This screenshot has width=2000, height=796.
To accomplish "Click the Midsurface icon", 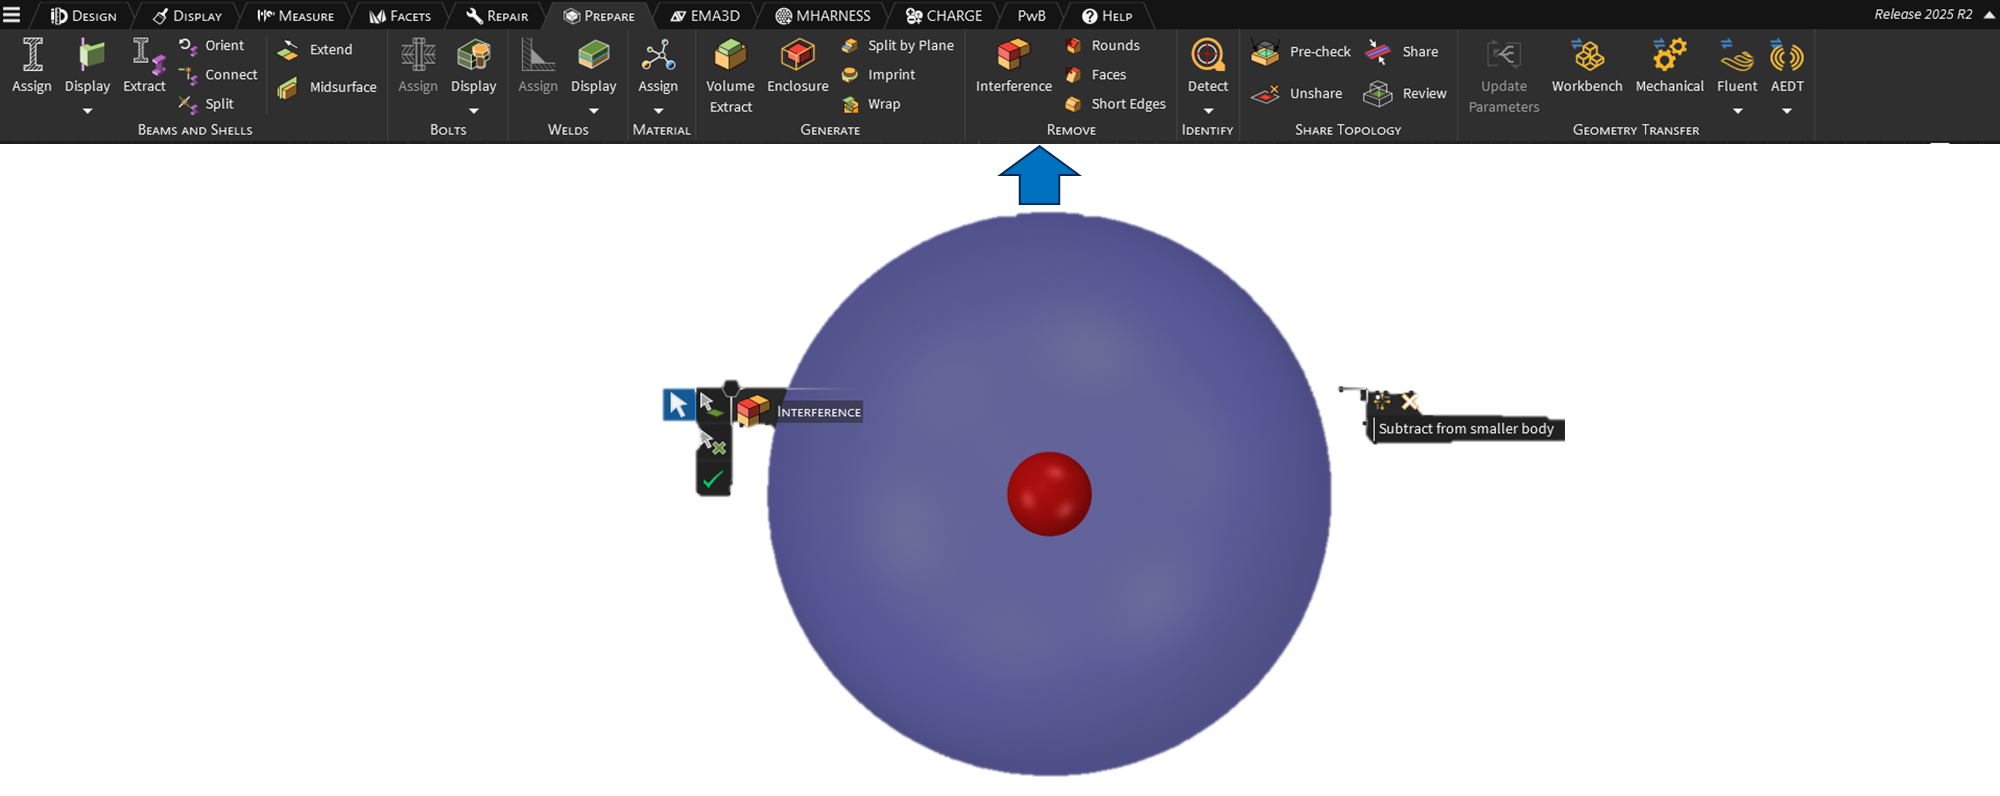I will point(288,88).
